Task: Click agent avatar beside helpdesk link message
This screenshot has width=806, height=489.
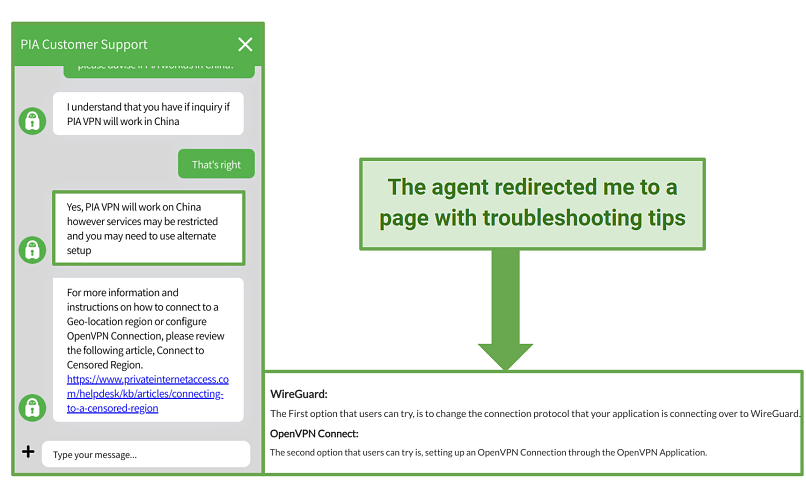Action: pos(32,408)
